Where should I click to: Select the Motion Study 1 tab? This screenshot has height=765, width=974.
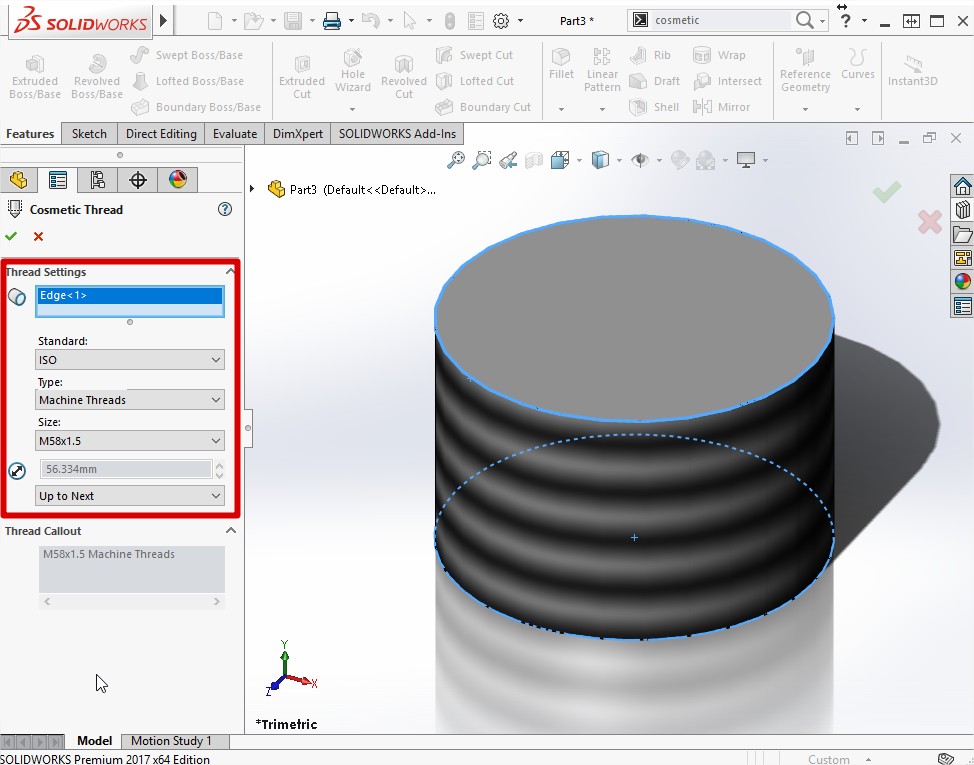[x=171, y=741]
